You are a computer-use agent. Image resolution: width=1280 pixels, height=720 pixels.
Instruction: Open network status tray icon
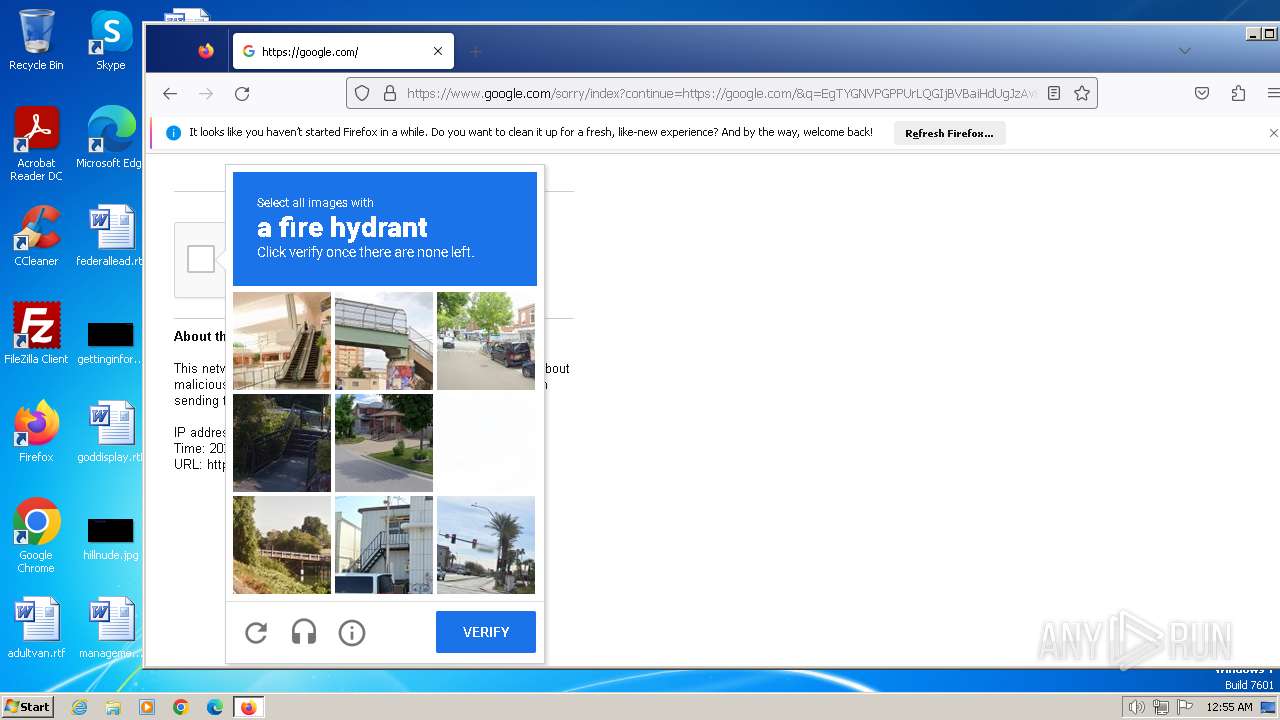[1161, 707]
